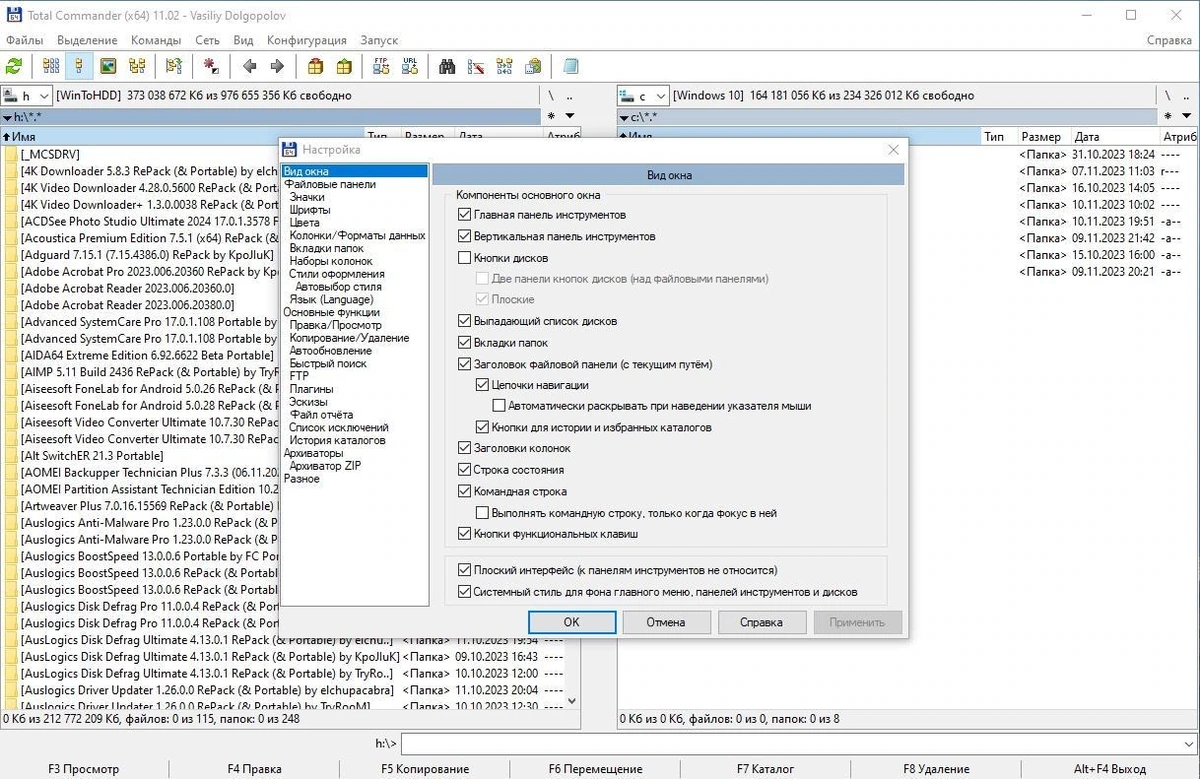Select Плагины in settings list

pos(311,389)
